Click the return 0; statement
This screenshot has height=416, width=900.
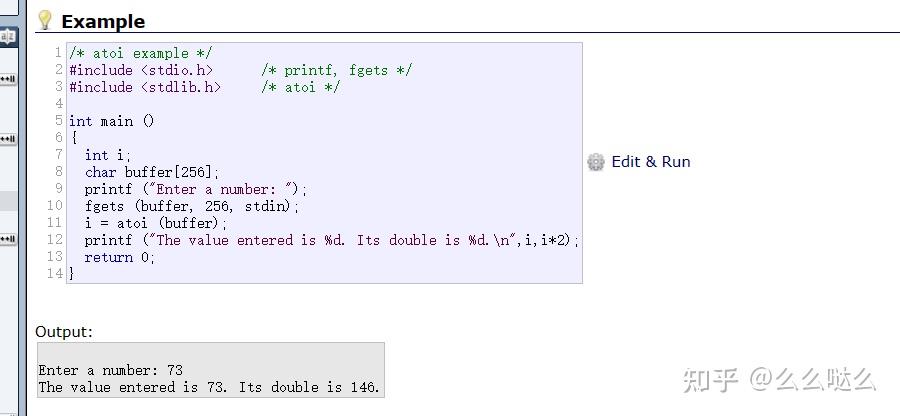tap(120, 257)
